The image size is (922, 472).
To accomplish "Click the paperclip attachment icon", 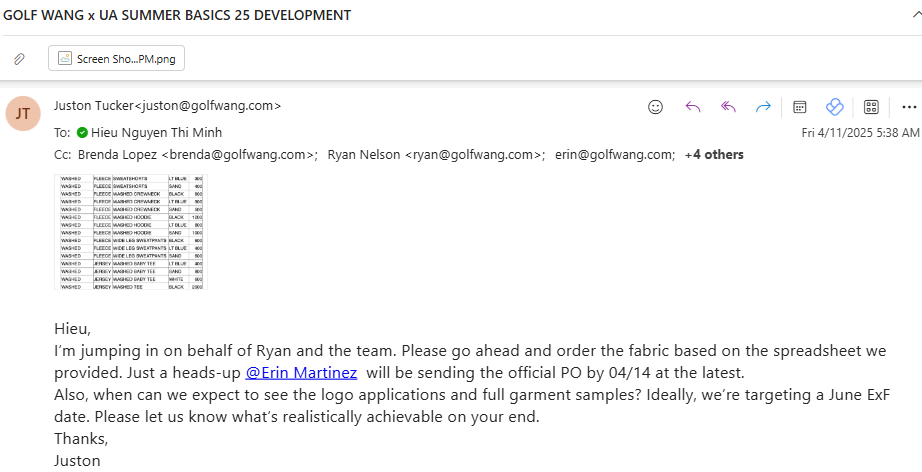I will click(19, 59).
